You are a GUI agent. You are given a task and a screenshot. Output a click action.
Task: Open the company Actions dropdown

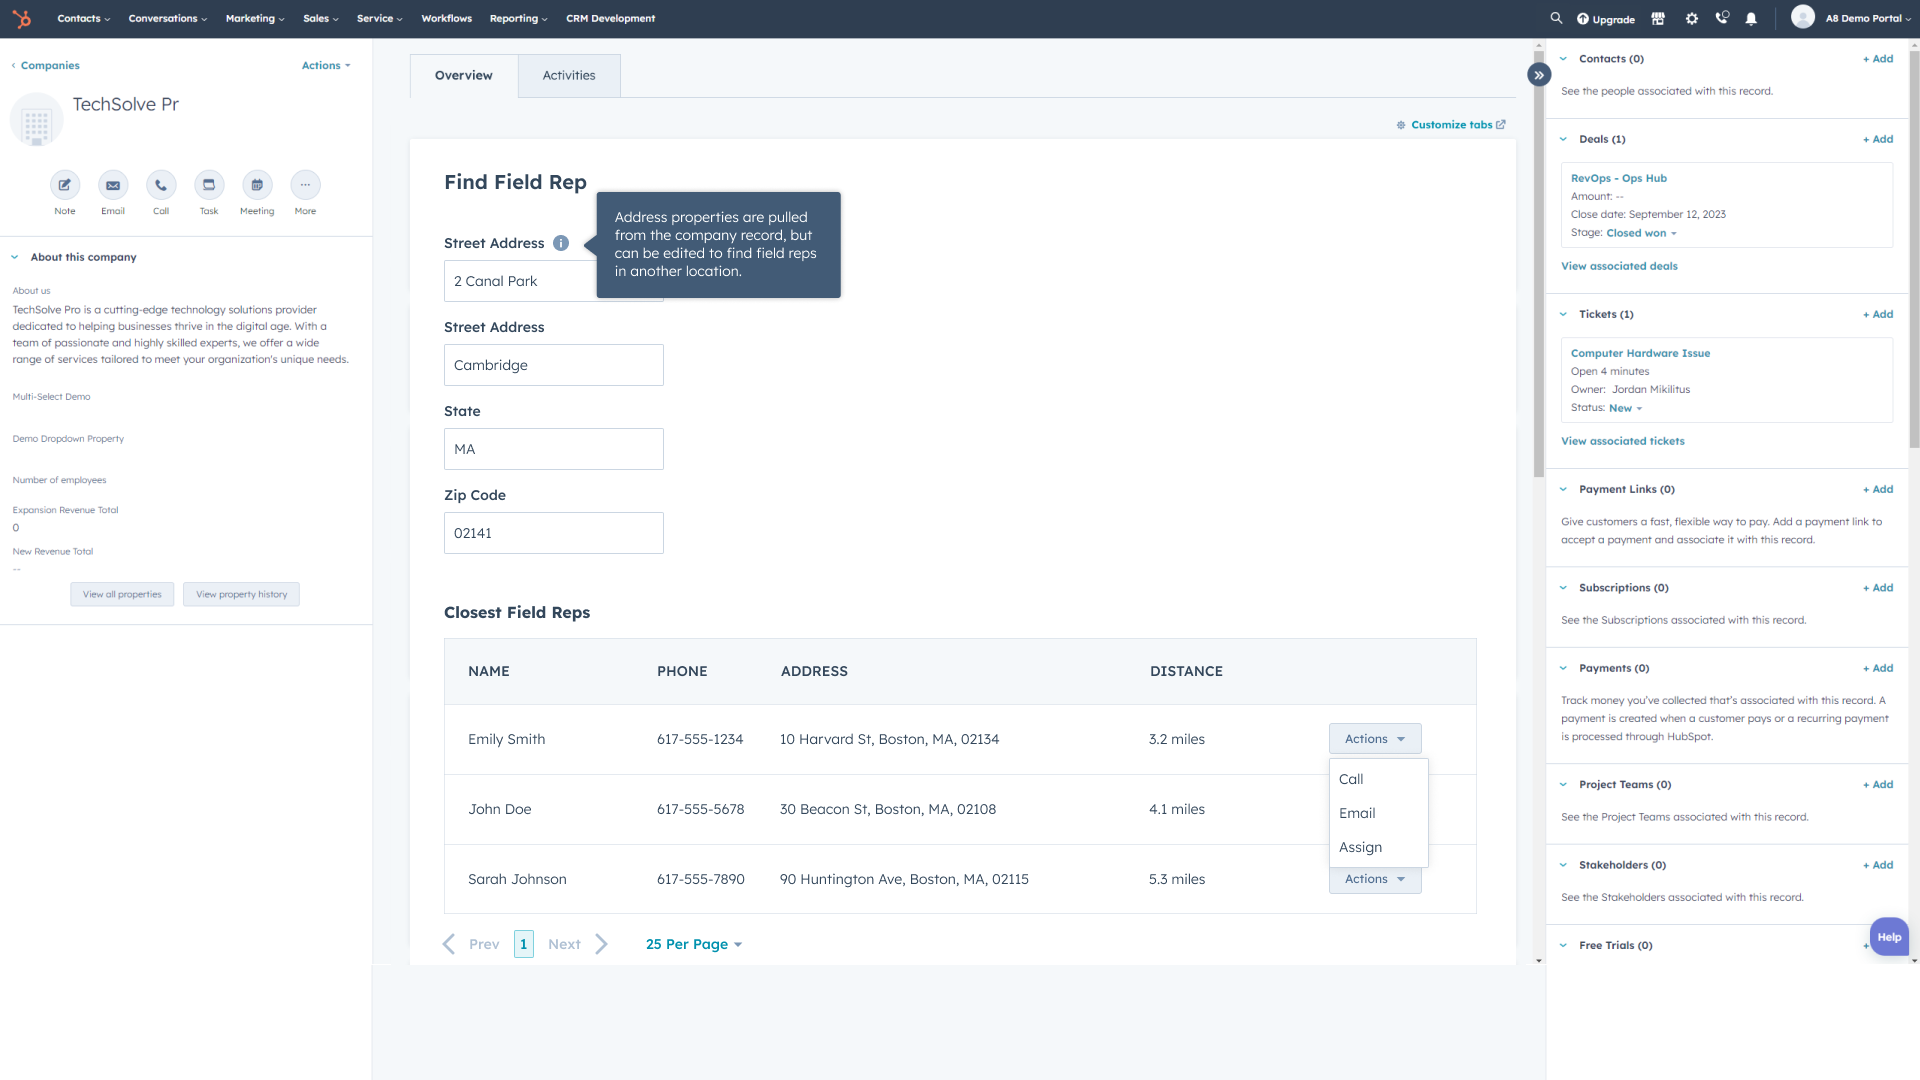326,65
